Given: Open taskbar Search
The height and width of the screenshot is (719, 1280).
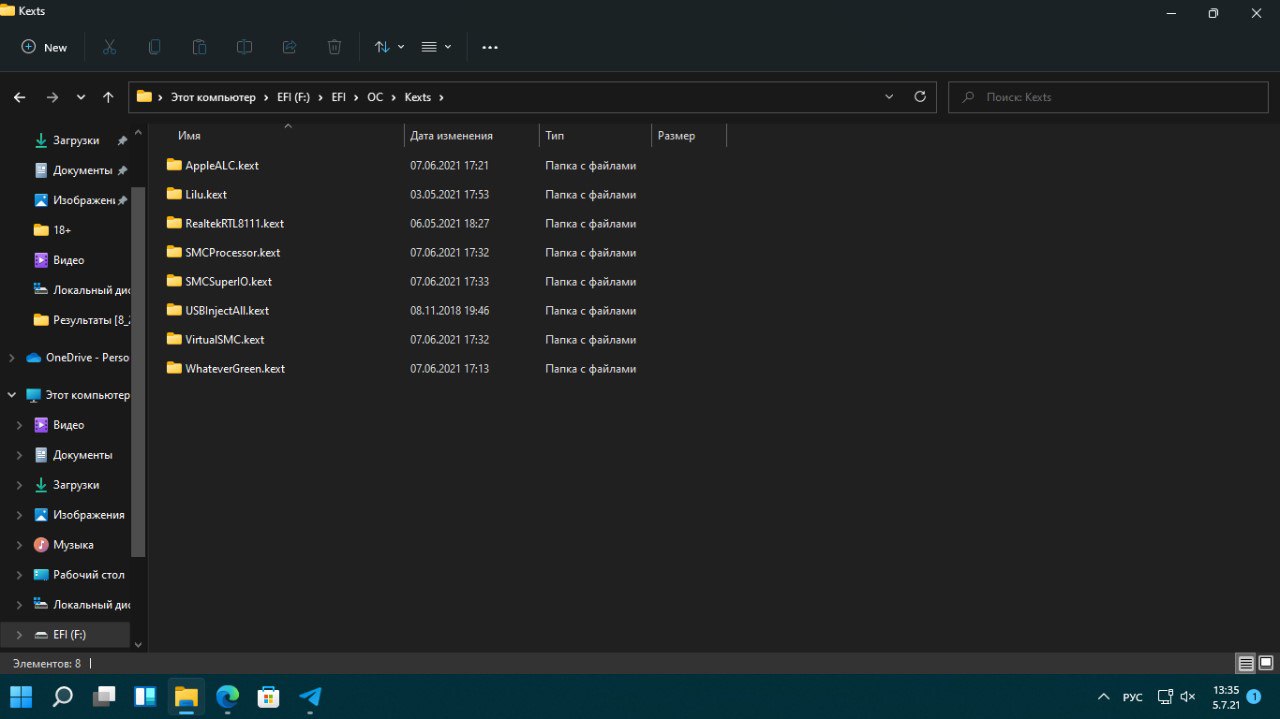Looking at the screenshot, I should (x=62, y=696).
